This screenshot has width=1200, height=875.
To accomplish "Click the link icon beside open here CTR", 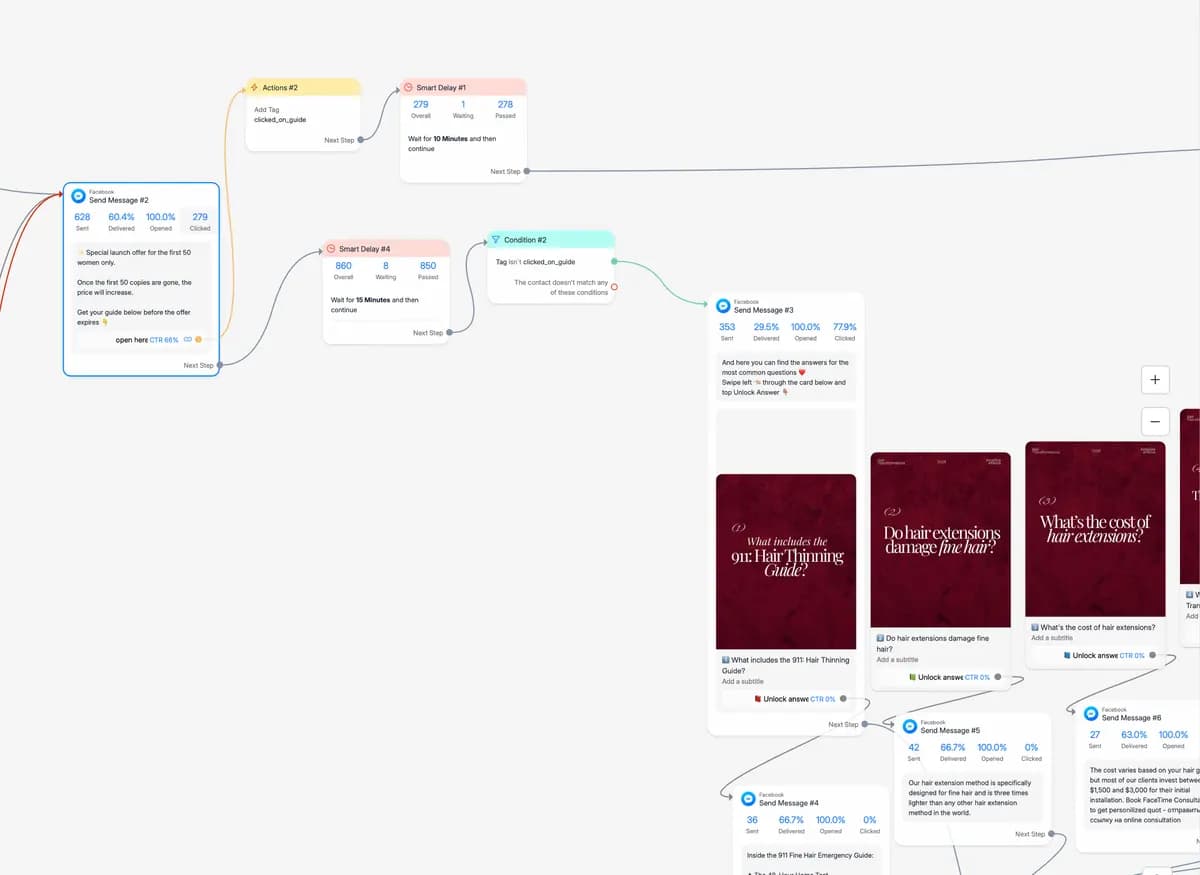I will point(188,340).
